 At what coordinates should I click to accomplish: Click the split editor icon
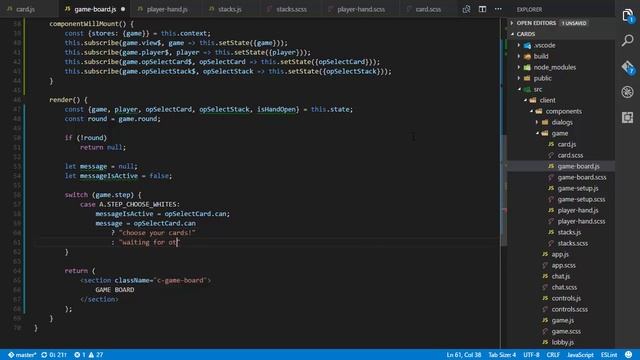tap(482, 9)
